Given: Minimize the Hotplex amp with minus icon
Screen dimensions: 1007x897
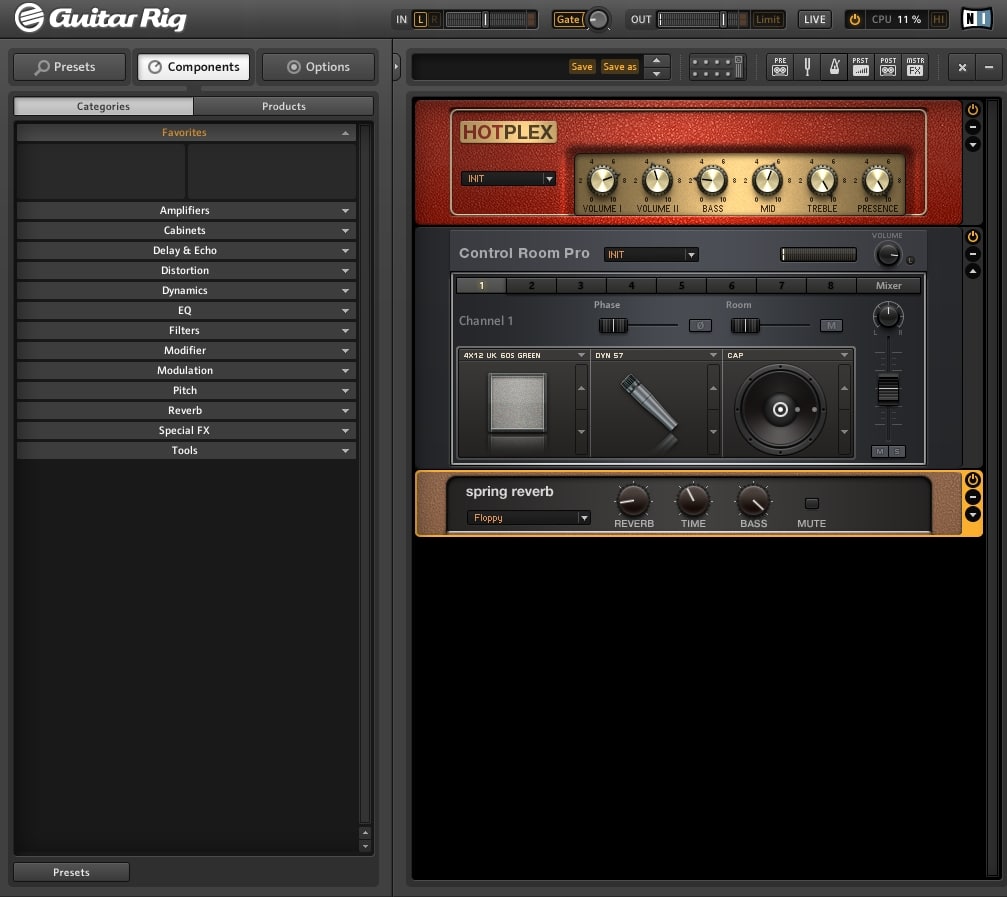Looking at the screenshot, I should point(973,127).
